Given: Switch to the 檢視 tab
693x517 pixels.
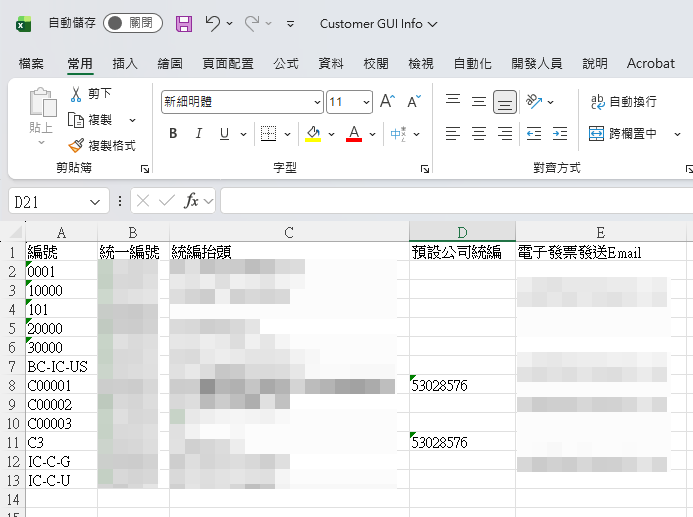Looking at the screenshot, I should click(421, 64).
